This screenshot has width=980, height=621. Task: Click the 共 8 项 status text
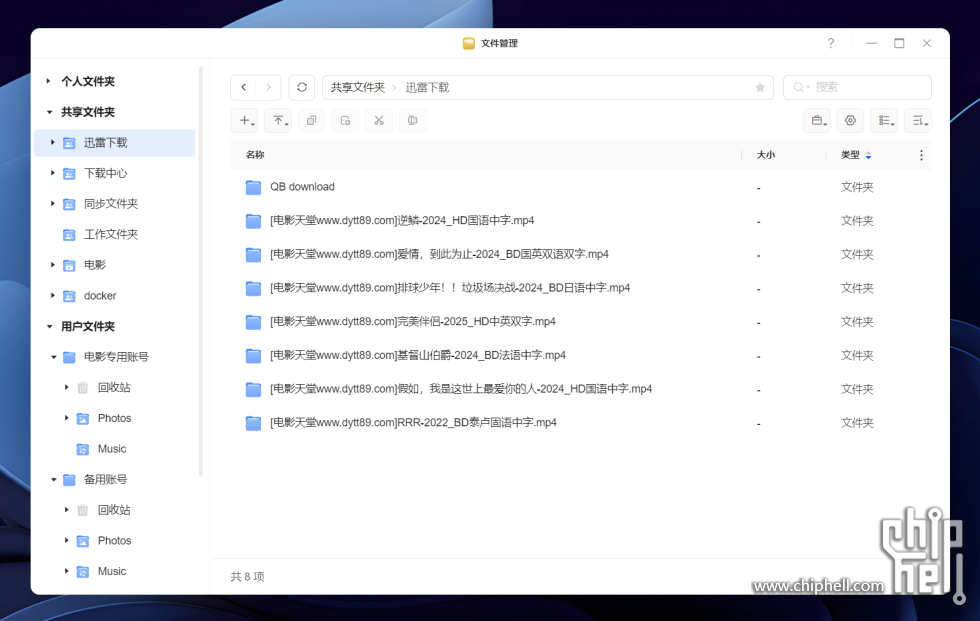248,577
